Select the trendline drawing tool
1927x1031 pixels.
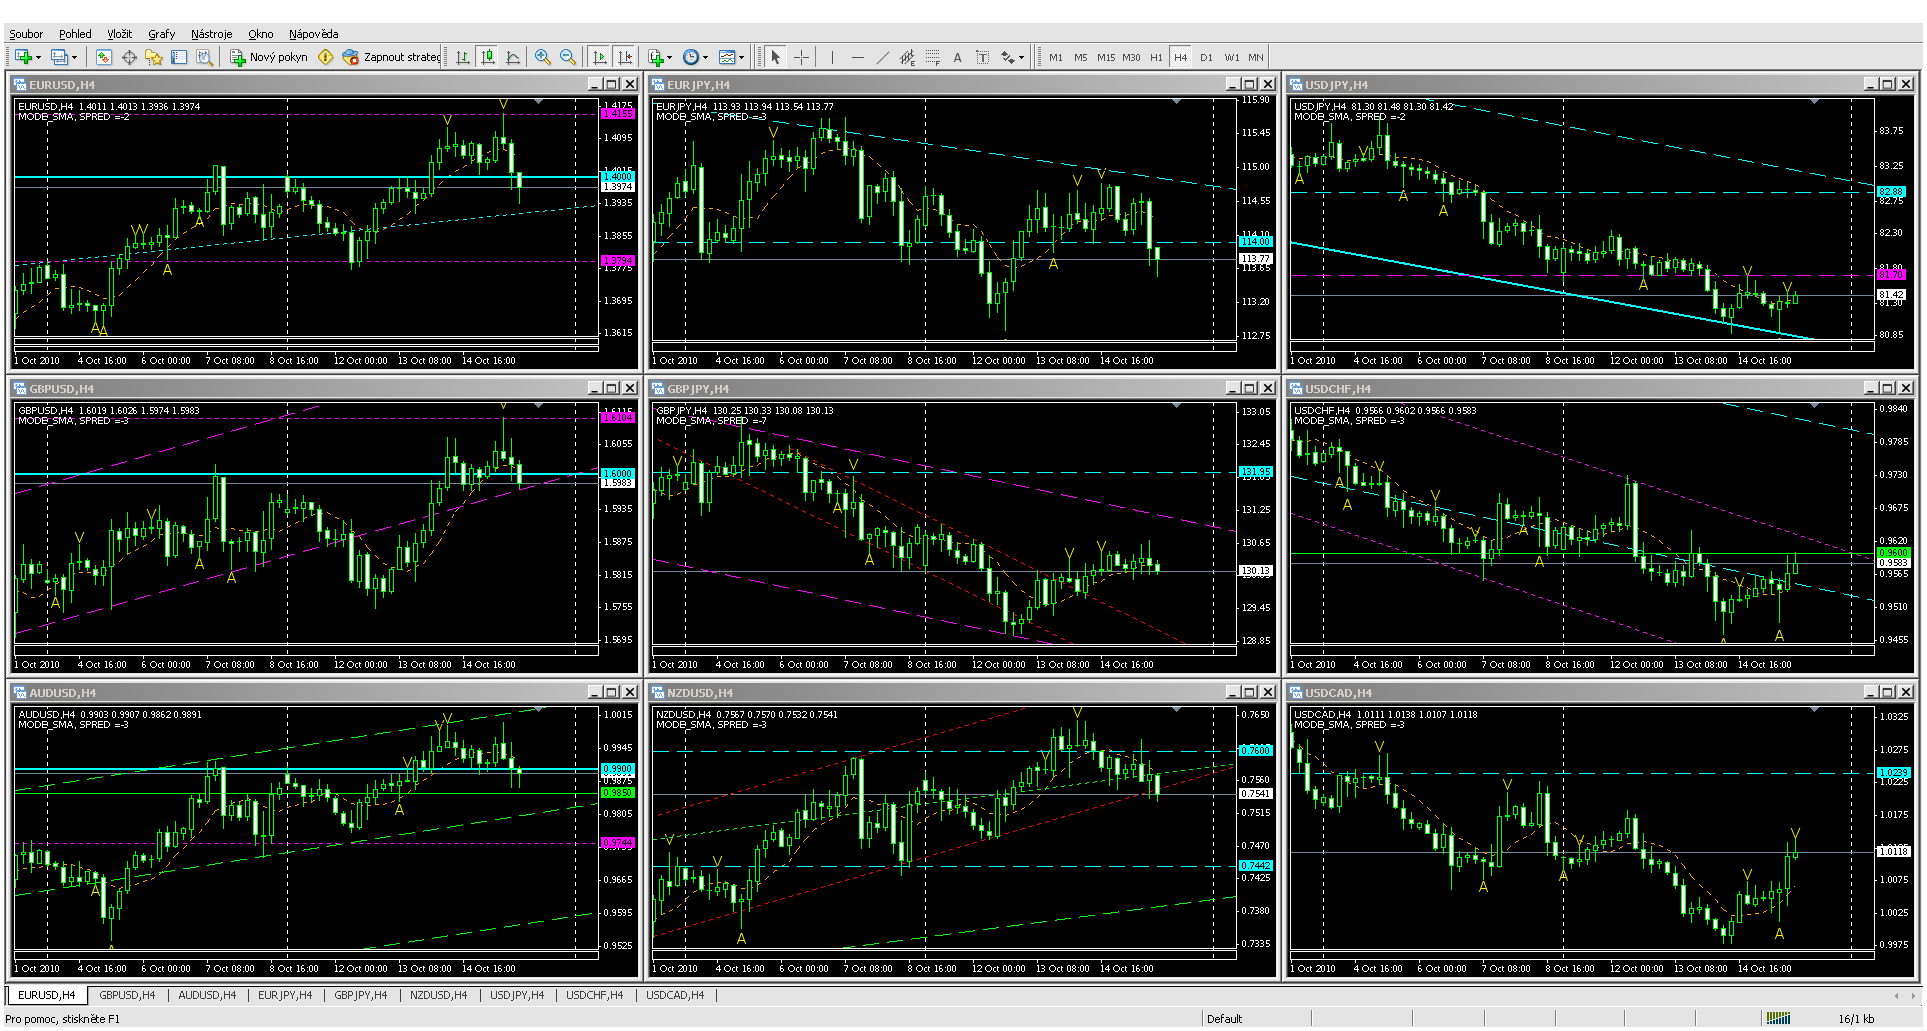[882, 57]
